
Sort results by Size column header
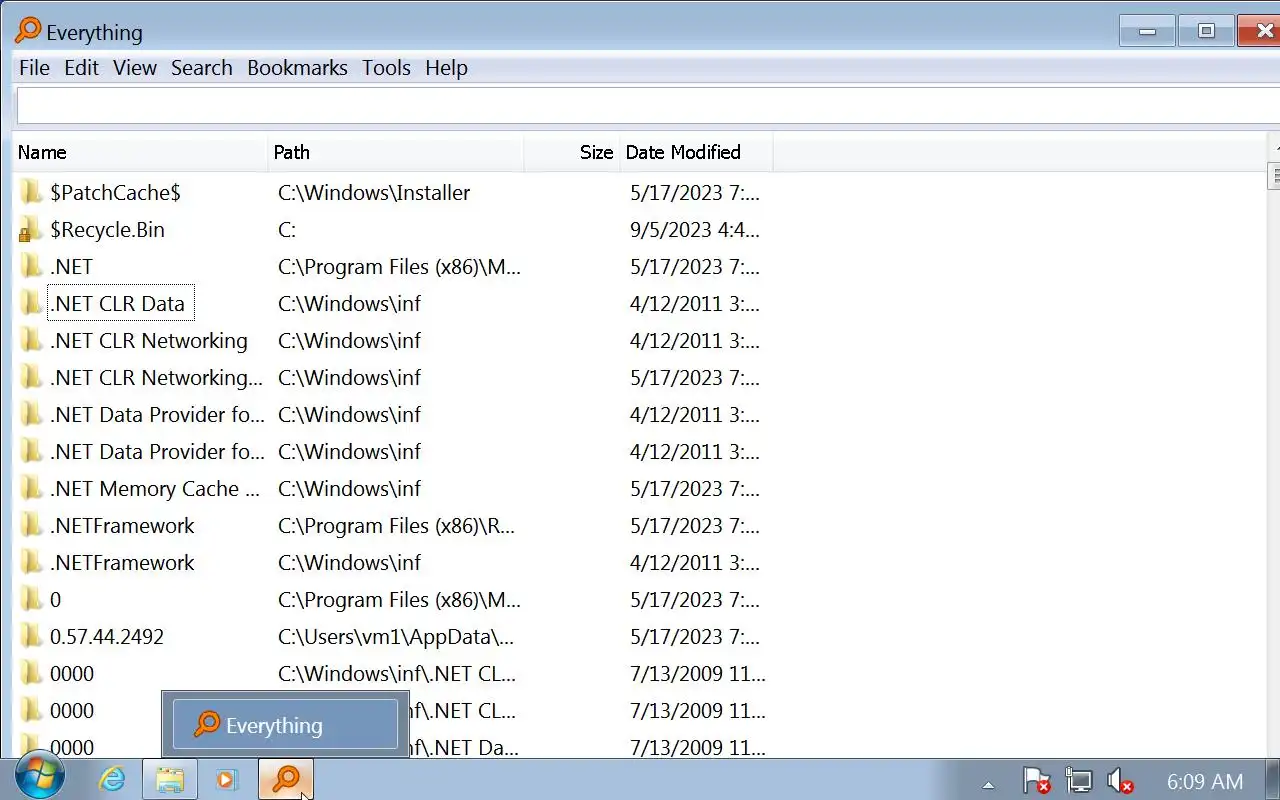point(571,152)
